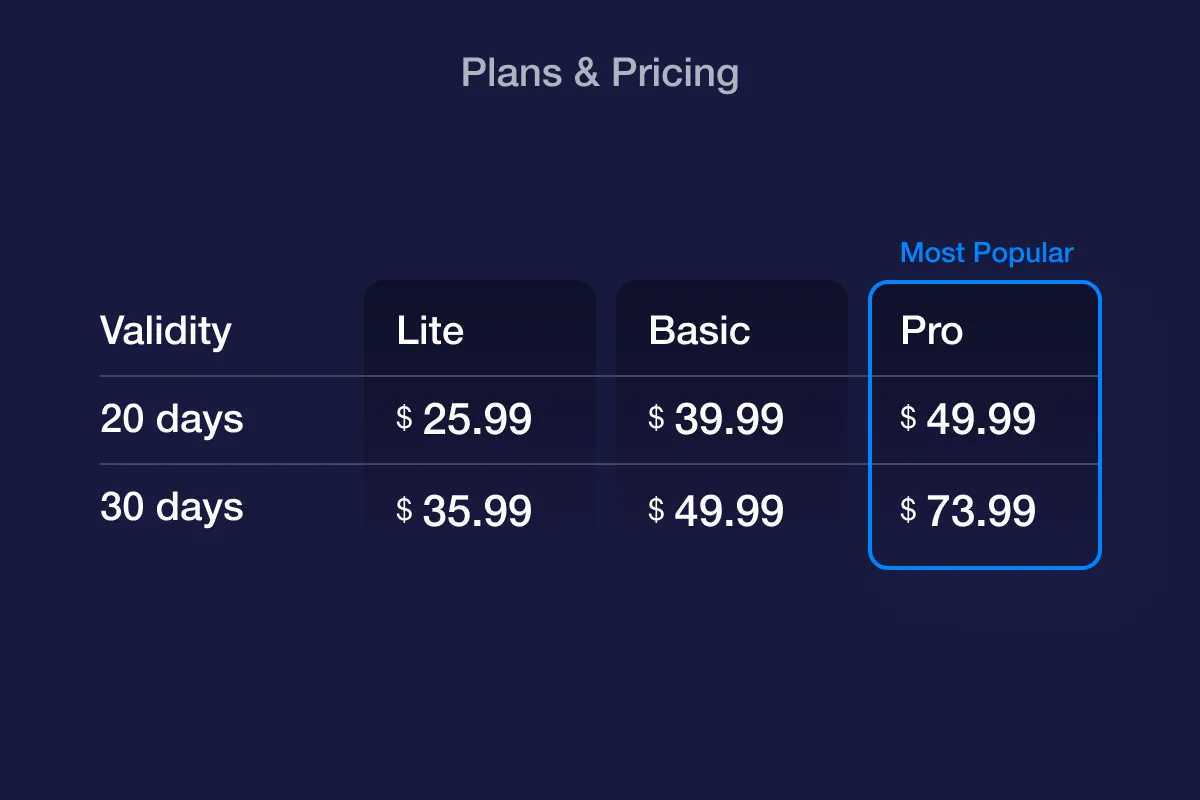The image size is (1200, 800).
Task: Click the 30 days row label
Action: click(x=172, y=507)
